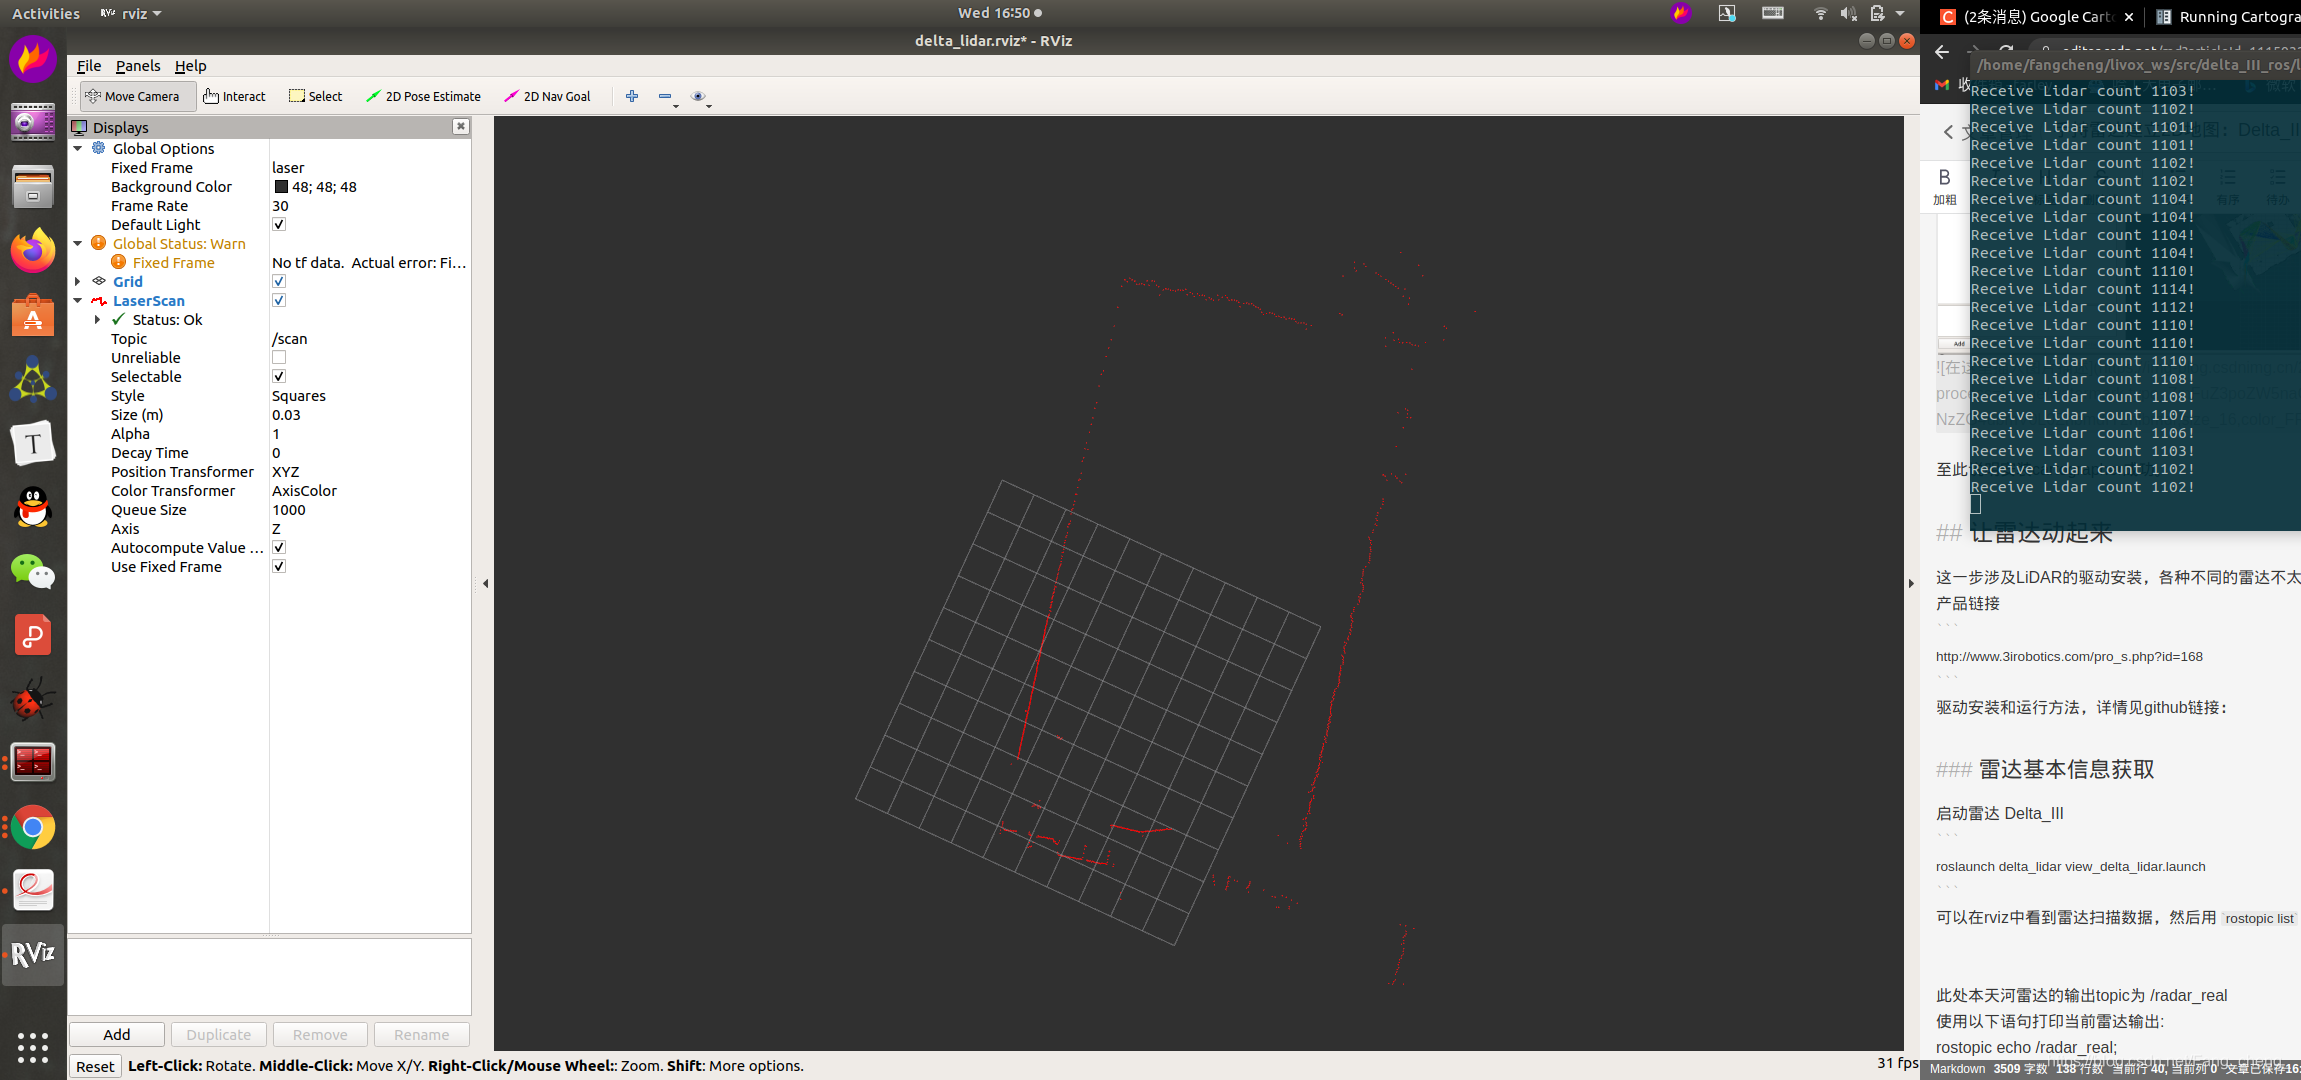Image resolution: width=2301 pixels, height=1080 pixels.
Task: Toggle the Grid display checkbox
Action: (x=279, y=280)
